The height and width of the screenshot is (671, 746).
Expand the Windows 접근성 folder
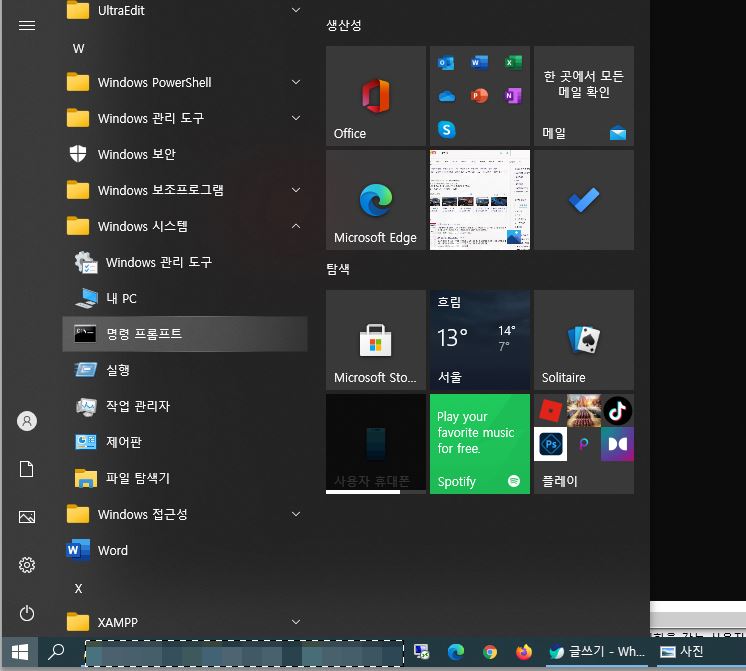click(185, 514)
